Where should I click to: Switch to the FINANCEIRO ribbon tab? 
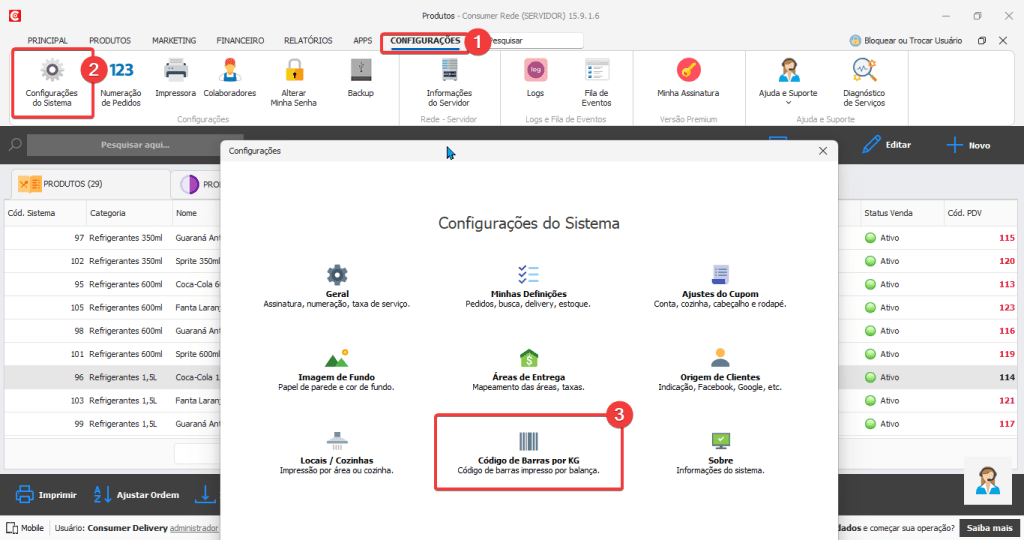coord(240,41)
